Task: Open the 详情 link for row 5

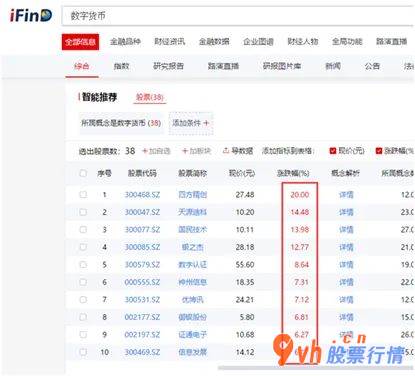Action: 346,265
